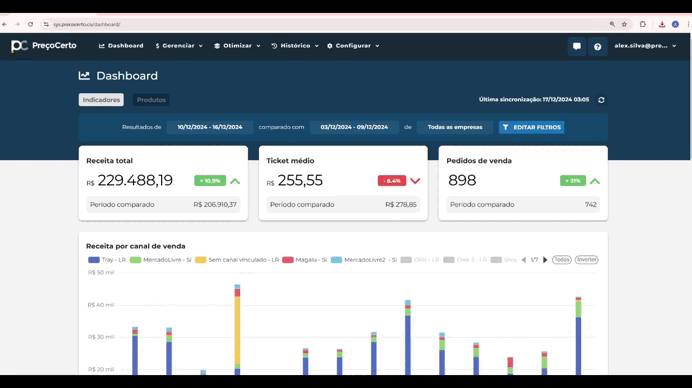The height and width of the screenshot is (388, 692).
Task: Click compared value 742
Action: (x=590, y=205)
